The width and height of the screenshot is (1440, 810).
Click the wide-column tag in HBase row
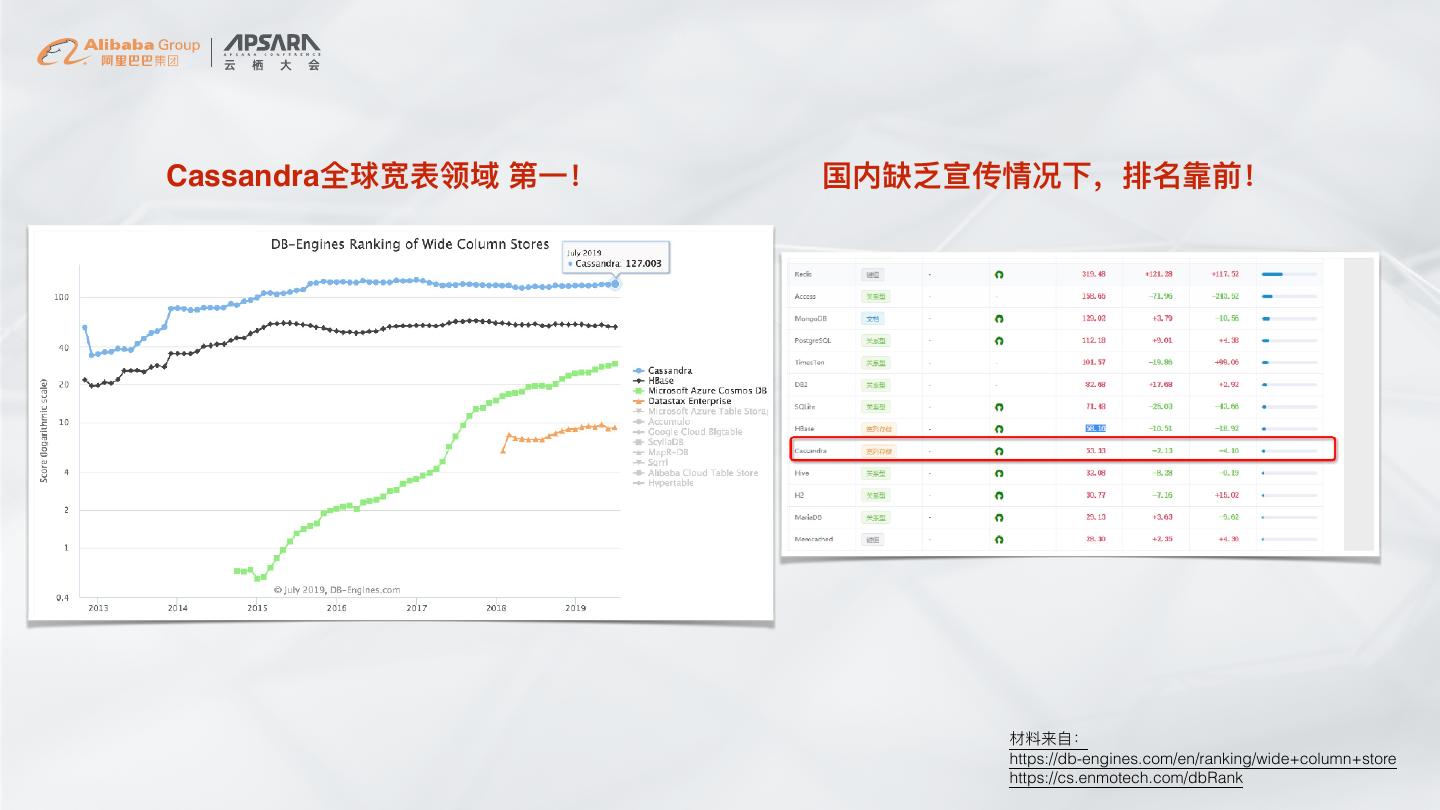click(879, 428)
